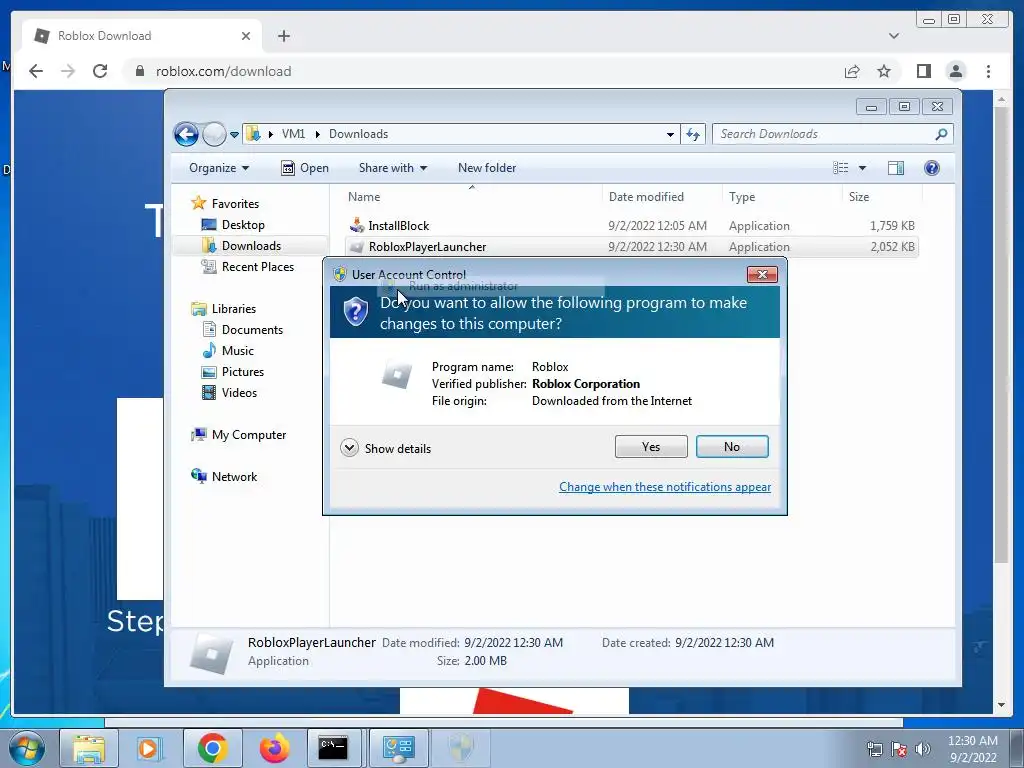The height and width of the screenshot is (768, 1024).
Task: Select the Roblox Download tab
Action: coord(140,36)
